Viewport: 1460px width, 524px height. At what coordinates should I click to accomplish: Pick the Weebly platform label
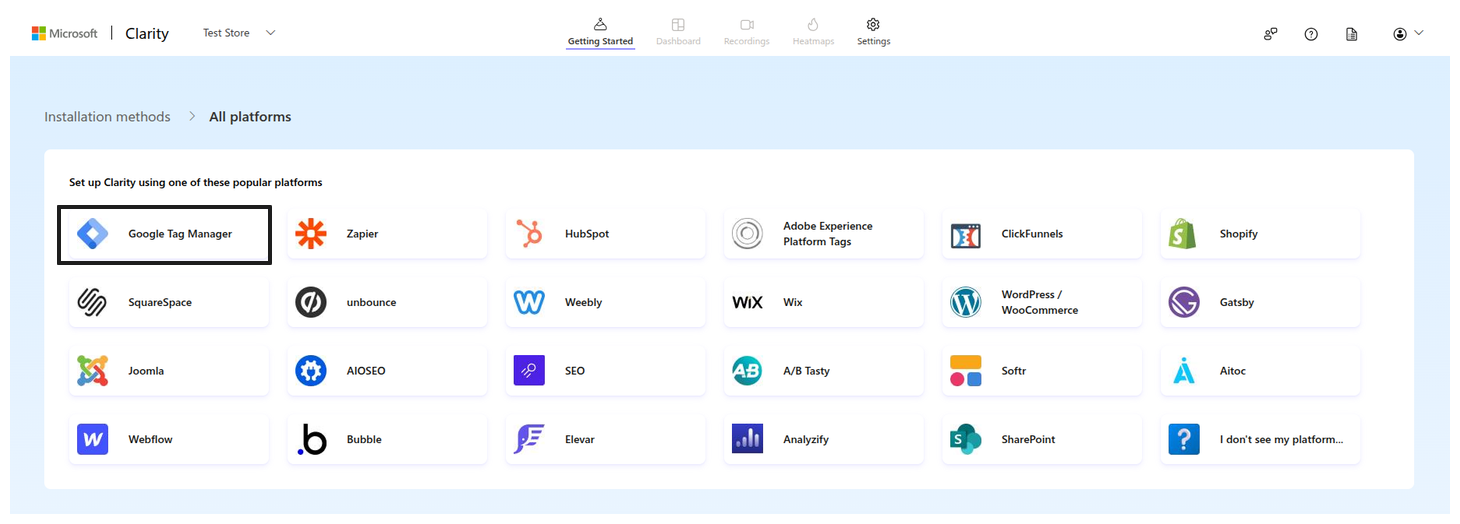[583, 302]
